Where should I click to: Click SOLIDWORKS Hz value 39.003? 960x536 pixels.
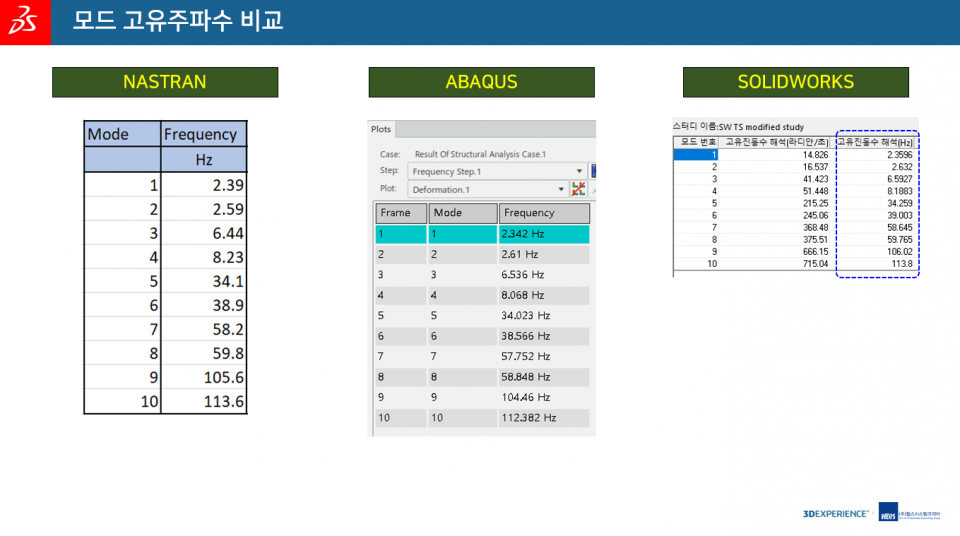899,216
